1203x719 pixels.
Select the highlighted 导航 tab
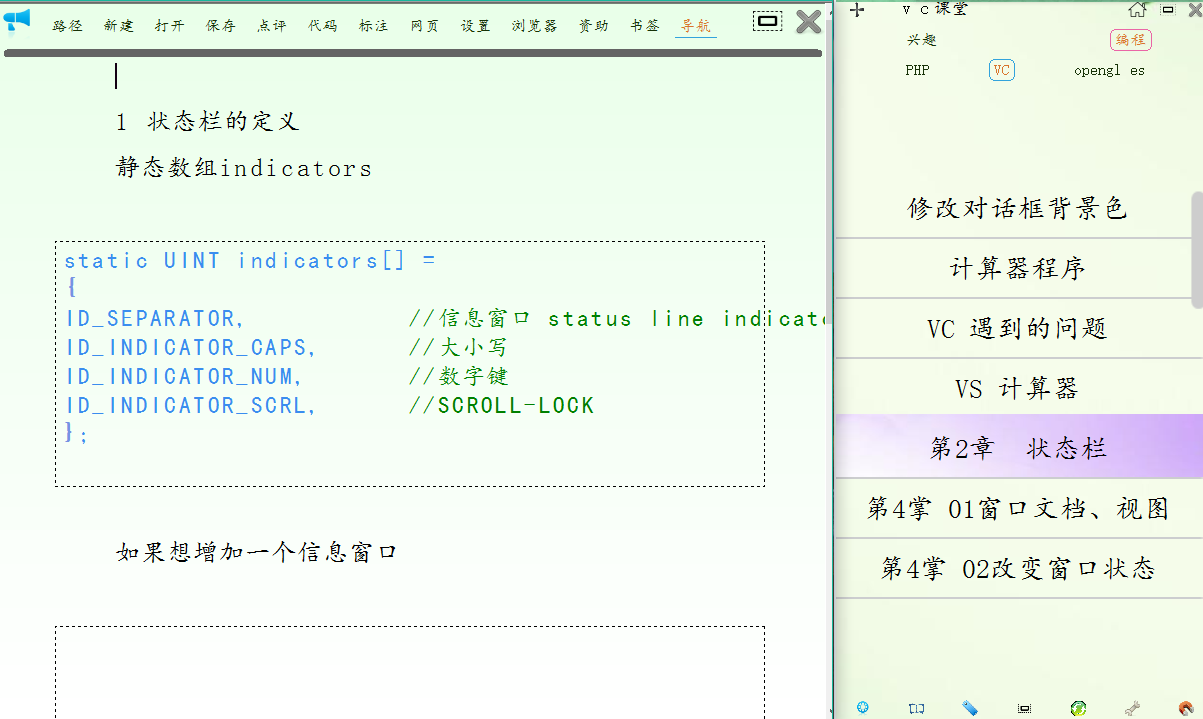click(x=696, y=26)
